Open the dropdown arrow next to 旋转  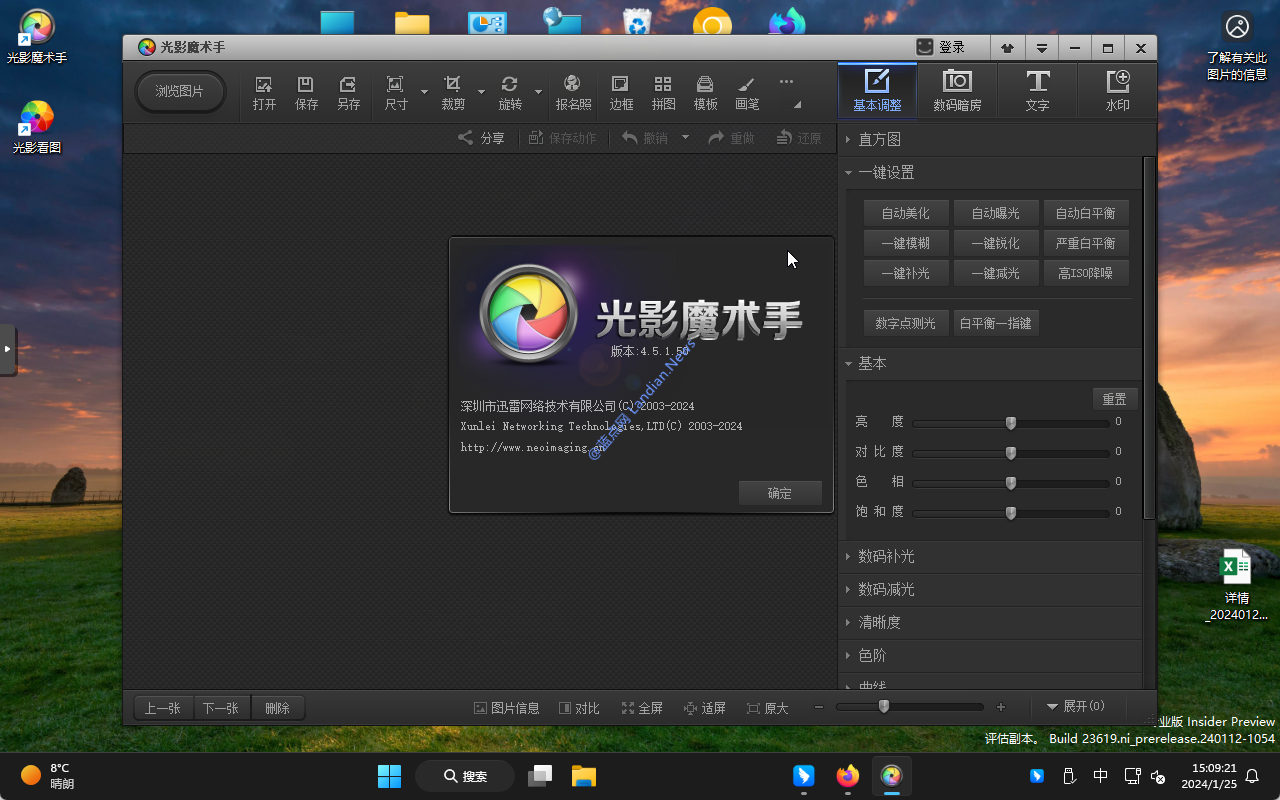538,92
